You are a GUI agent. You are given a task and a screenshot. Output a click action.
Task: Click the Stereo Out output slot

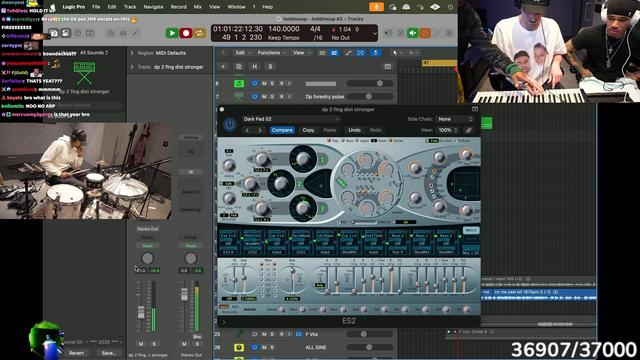147,229
